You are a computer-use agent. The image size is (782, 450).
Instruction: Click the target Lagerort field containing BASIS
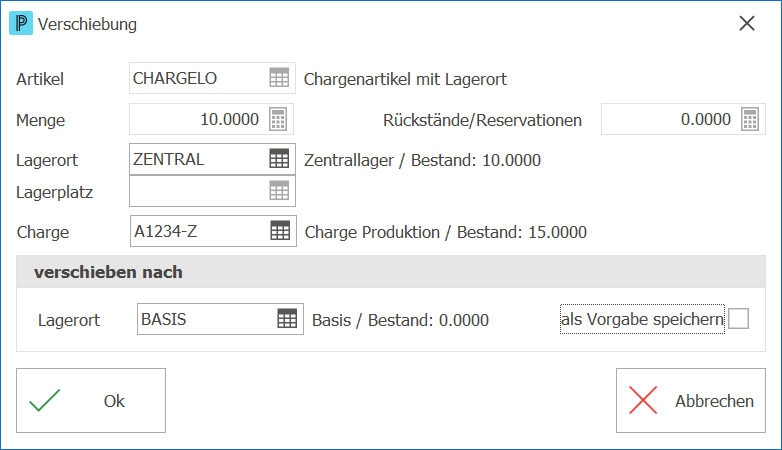pos(220,319)
